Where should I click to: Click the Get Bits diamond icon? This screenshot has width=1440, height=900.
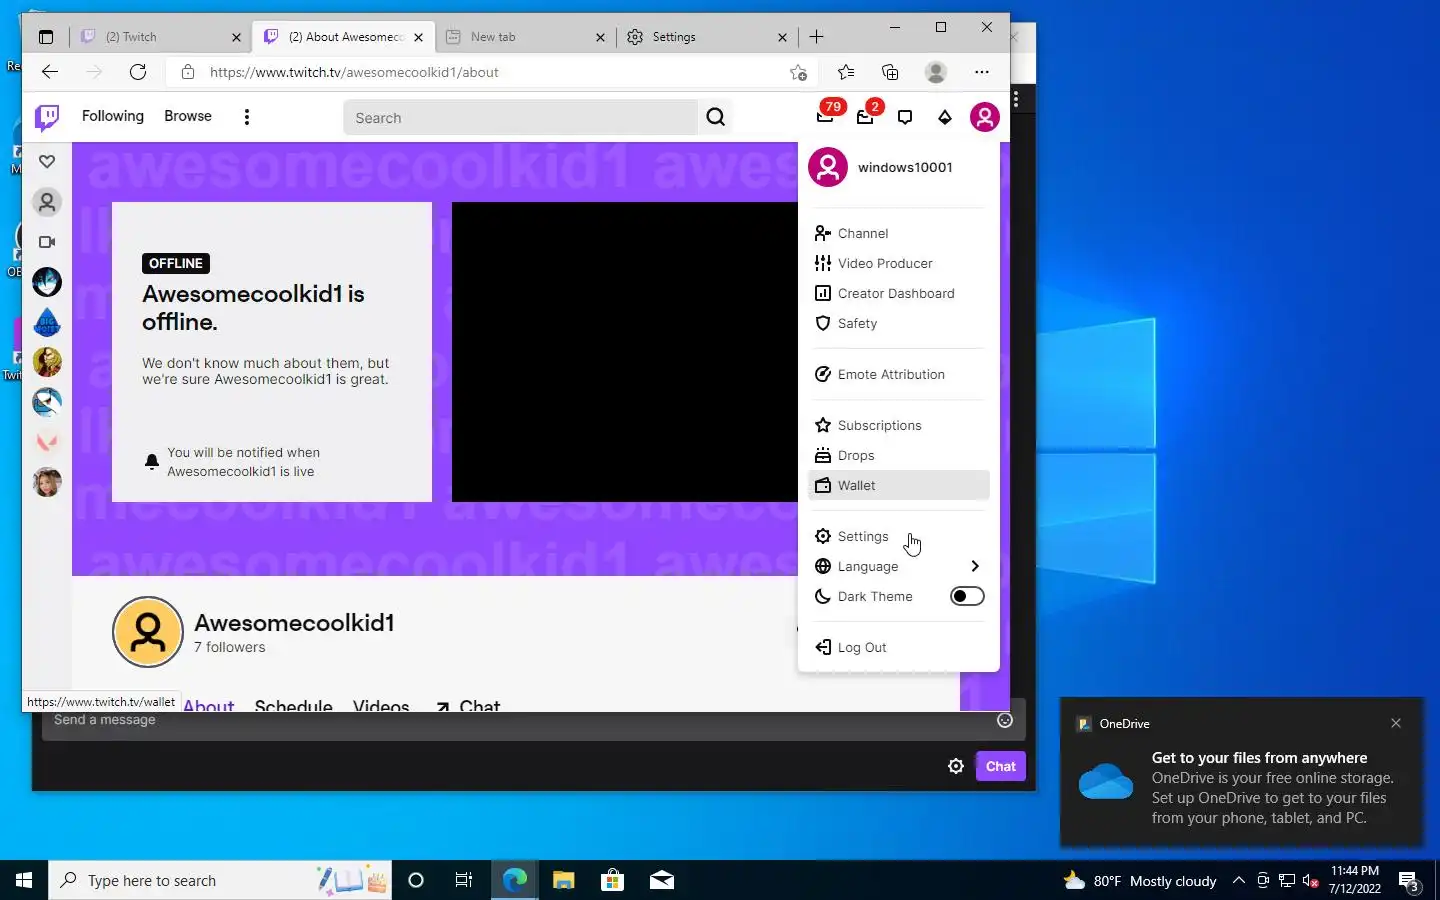945,117
